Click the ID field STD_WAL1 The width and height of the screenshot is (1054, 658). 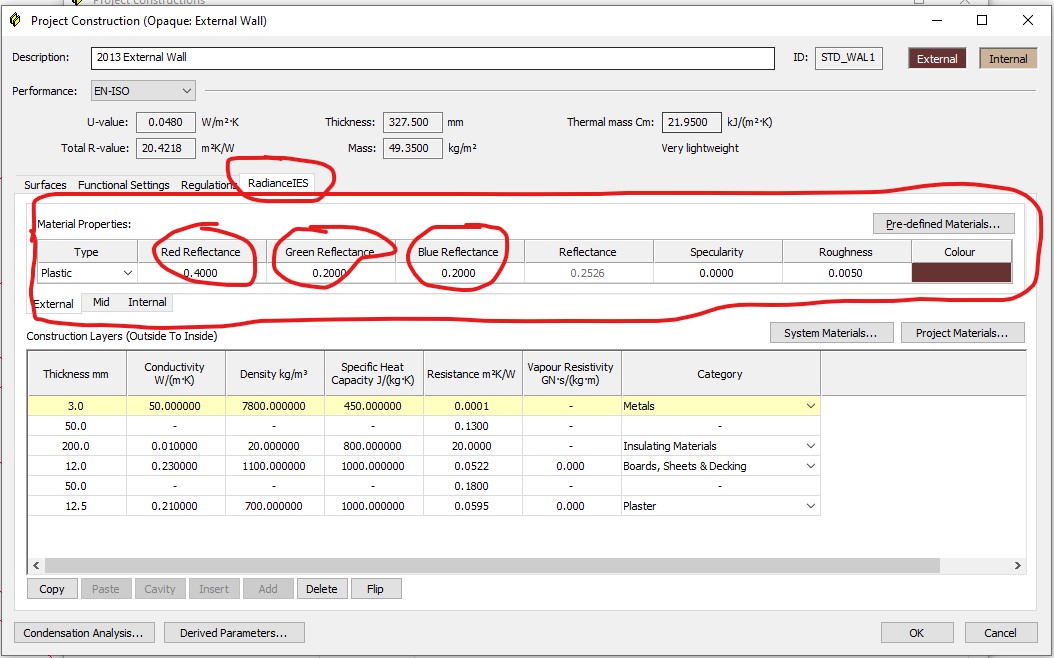pos(848,58)
